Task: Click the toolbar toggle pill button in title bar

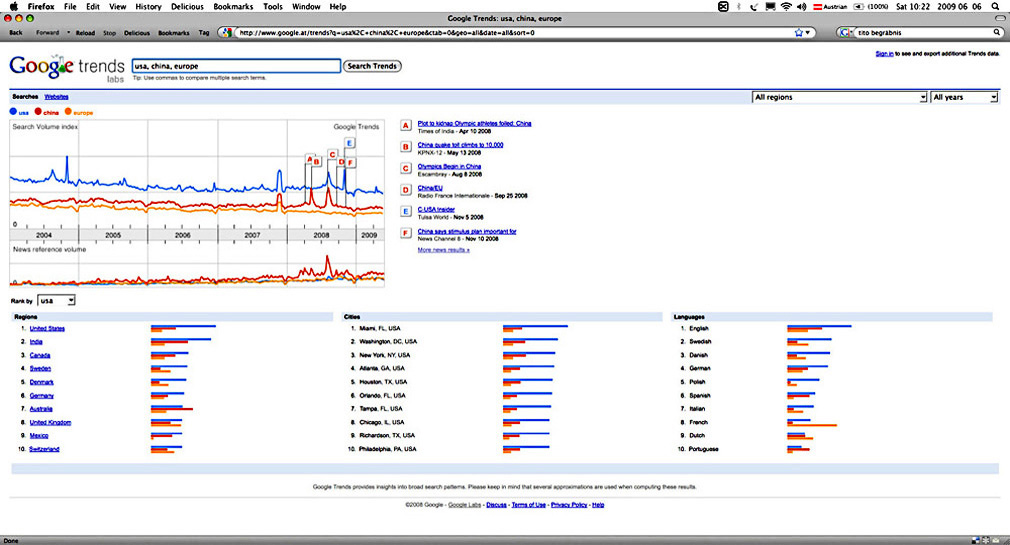Action: [x=1000, y=18]
